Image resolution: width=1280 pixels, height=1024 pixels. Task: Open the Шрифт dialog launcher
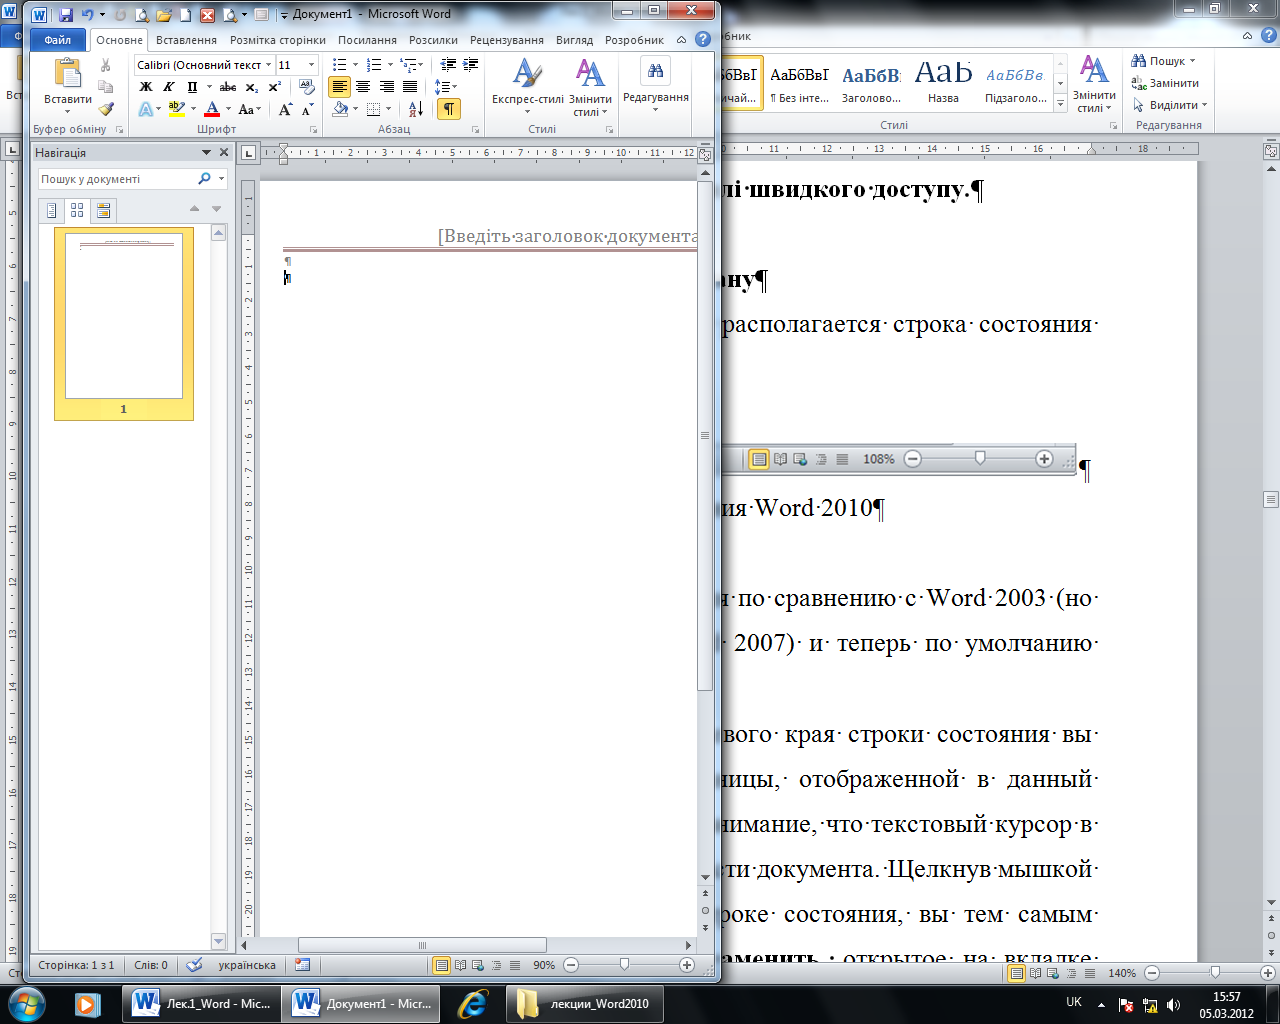[x=313, y=130]
